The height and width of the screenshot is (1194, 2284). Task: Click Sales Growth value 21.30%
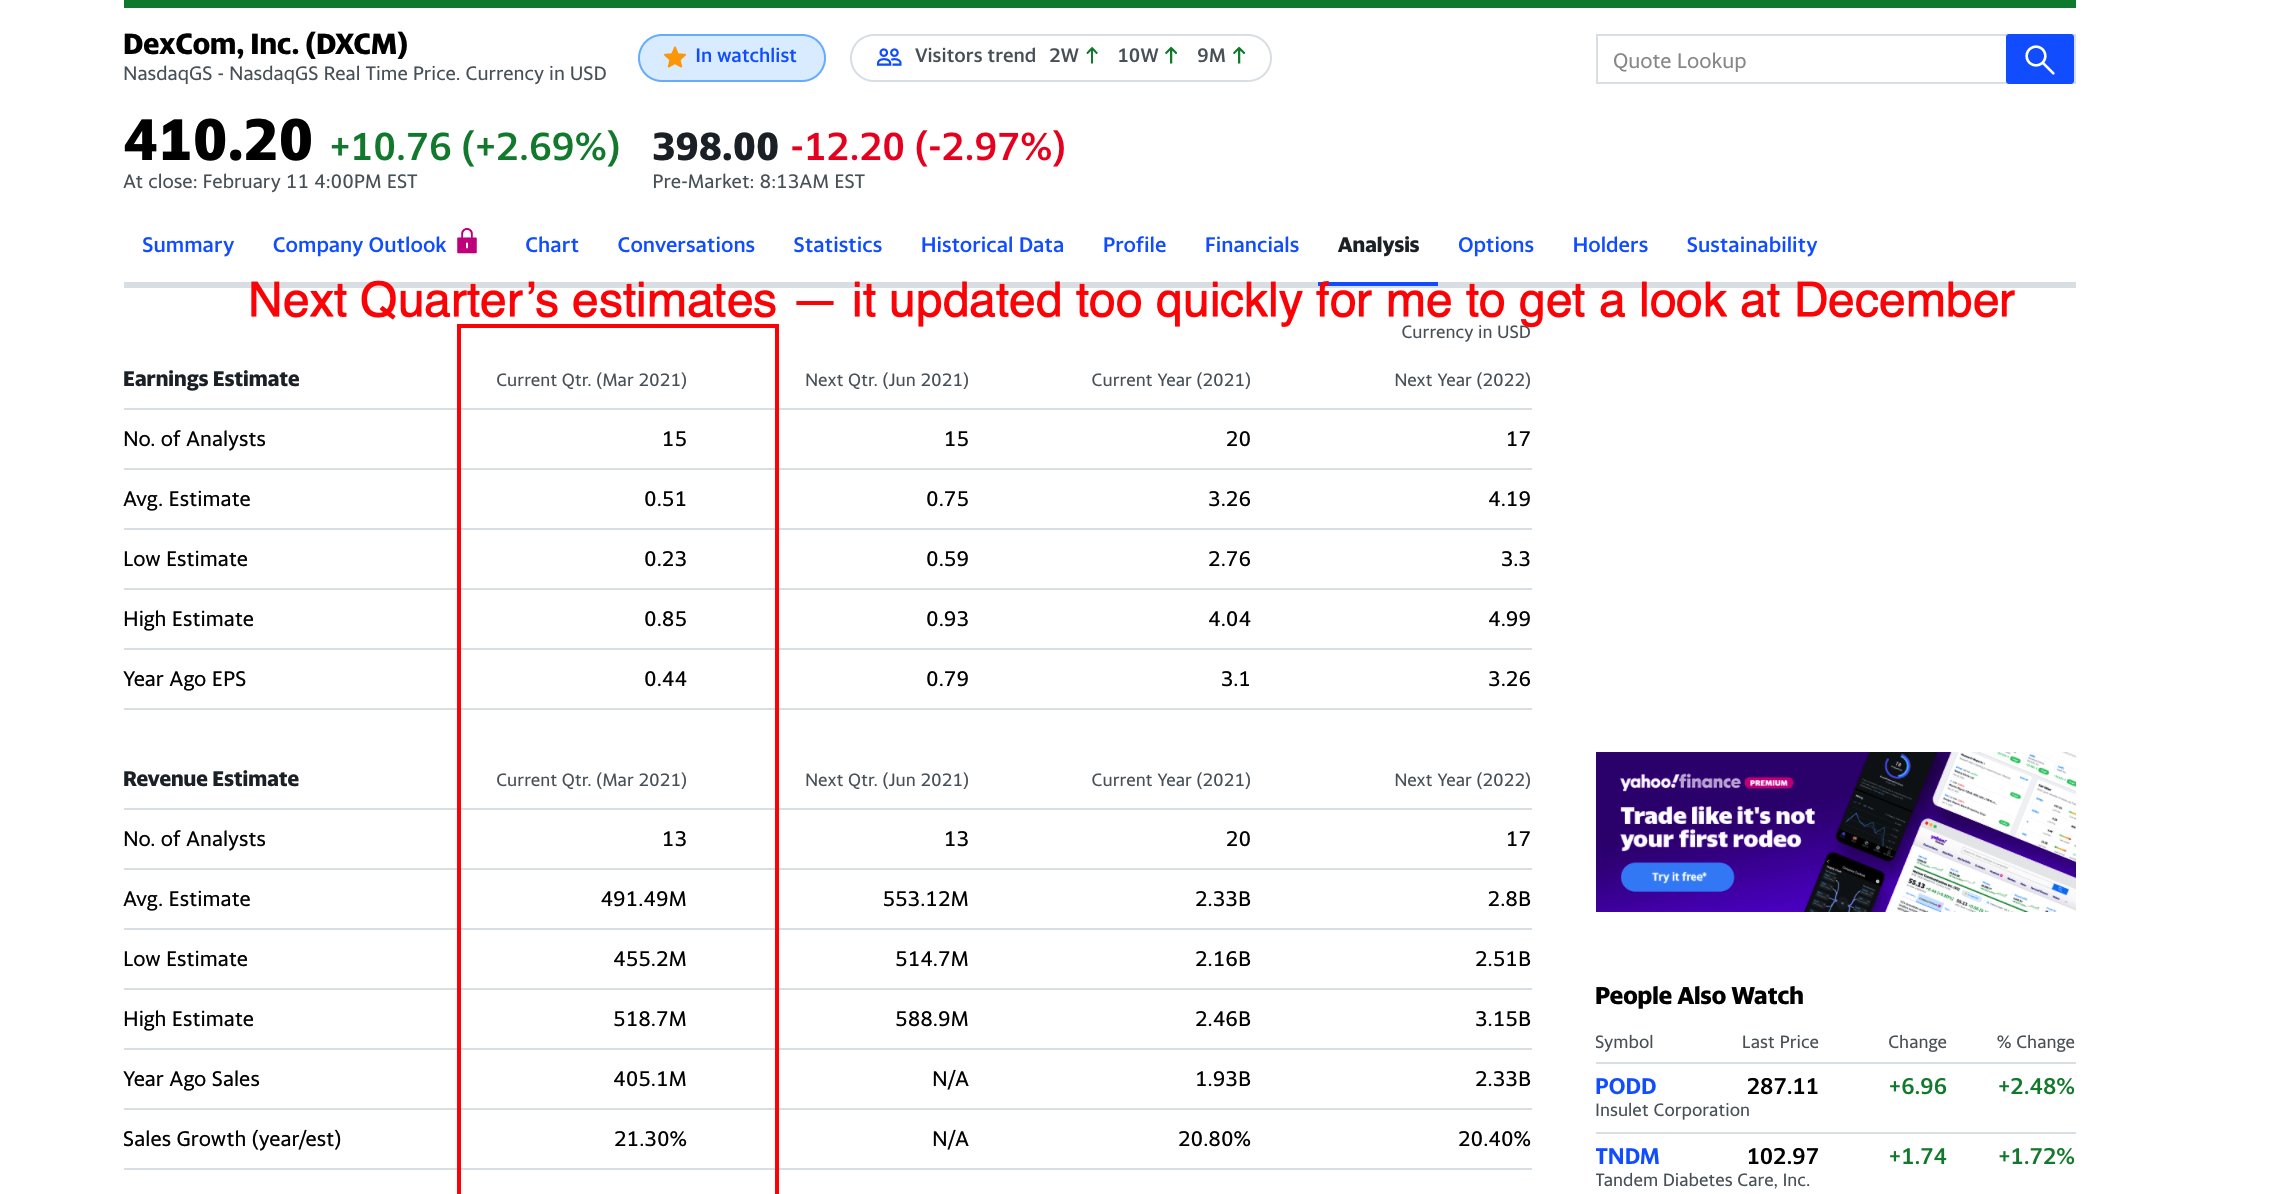pos(650,1139)
